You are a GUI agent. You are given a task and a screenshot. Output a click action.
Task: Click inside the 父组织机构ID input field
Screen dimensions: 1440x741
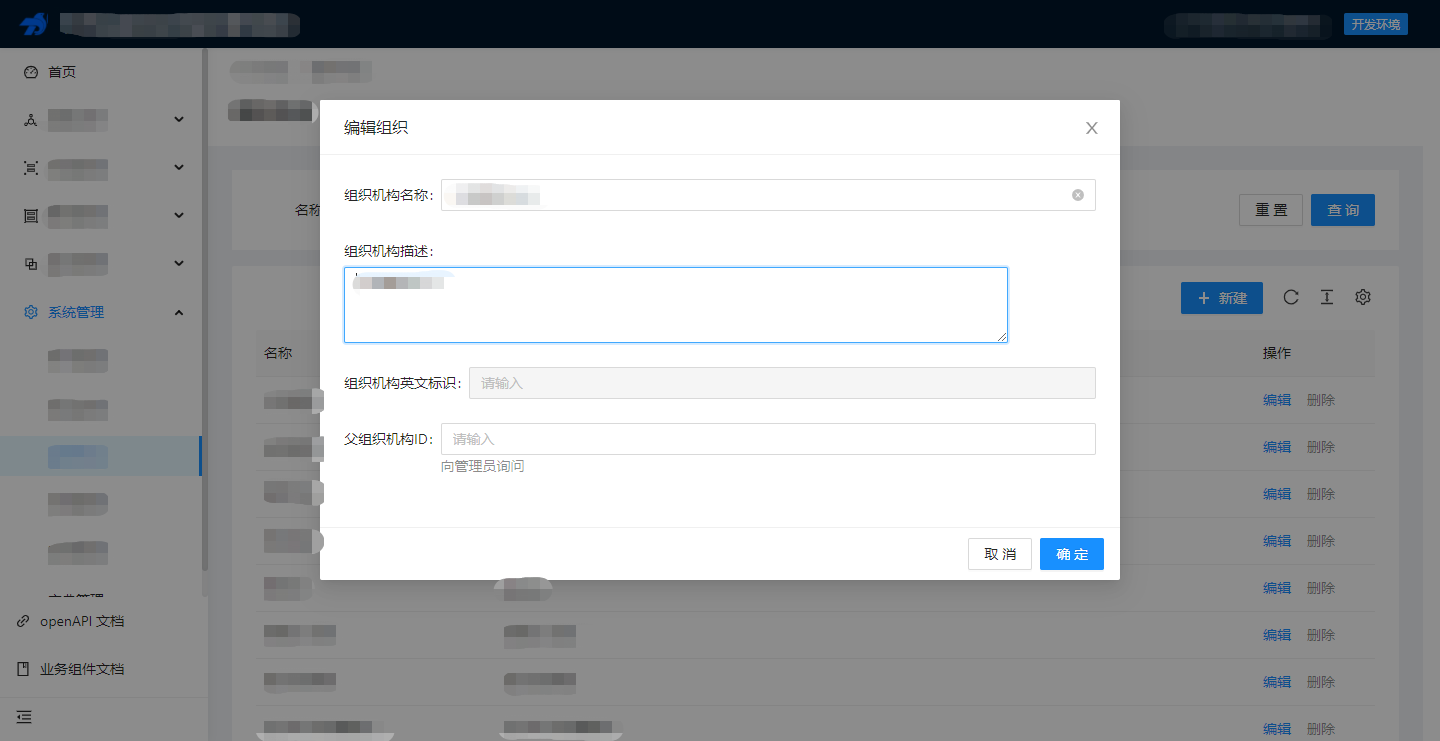coord(768,438)
